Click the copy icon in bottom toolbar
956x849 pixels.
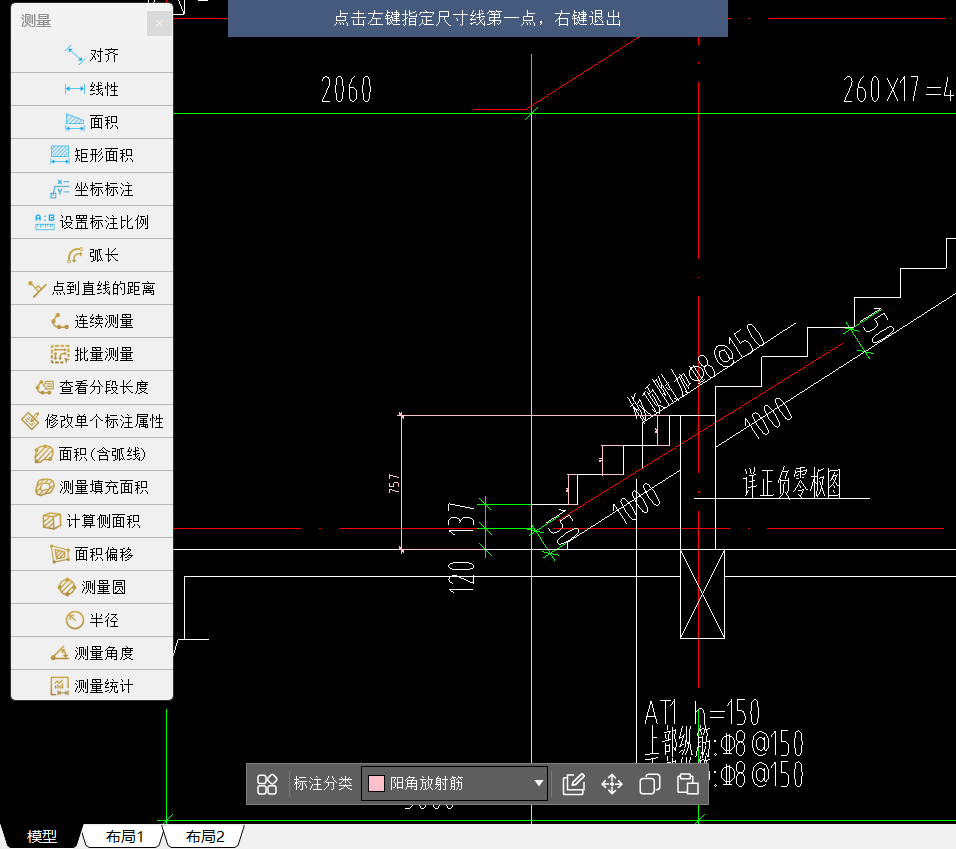coord(650,784)
